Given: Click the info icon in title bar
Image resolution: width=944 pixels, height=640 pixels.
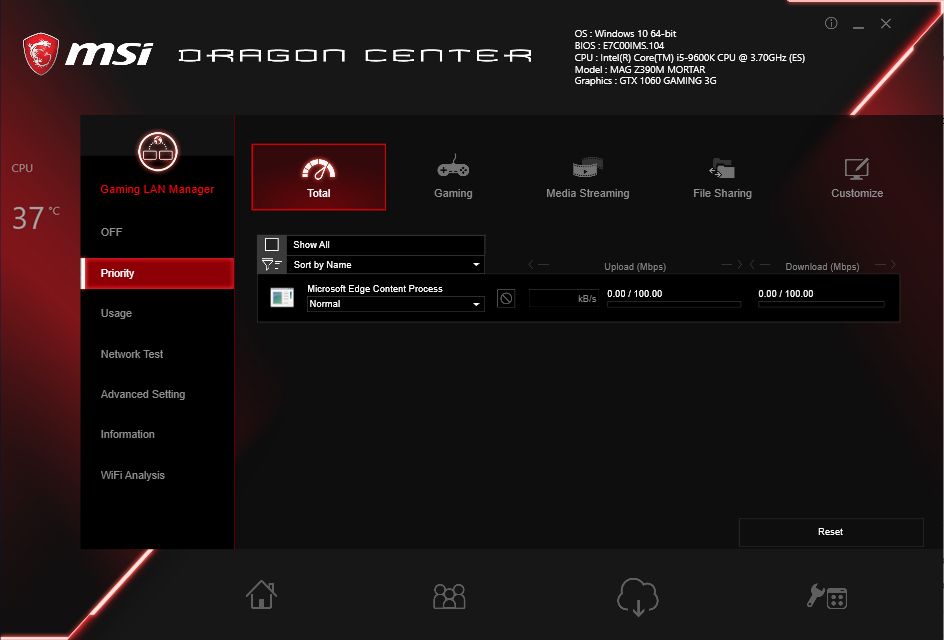Looking at the screenshot, I should (x=831, y=24).
